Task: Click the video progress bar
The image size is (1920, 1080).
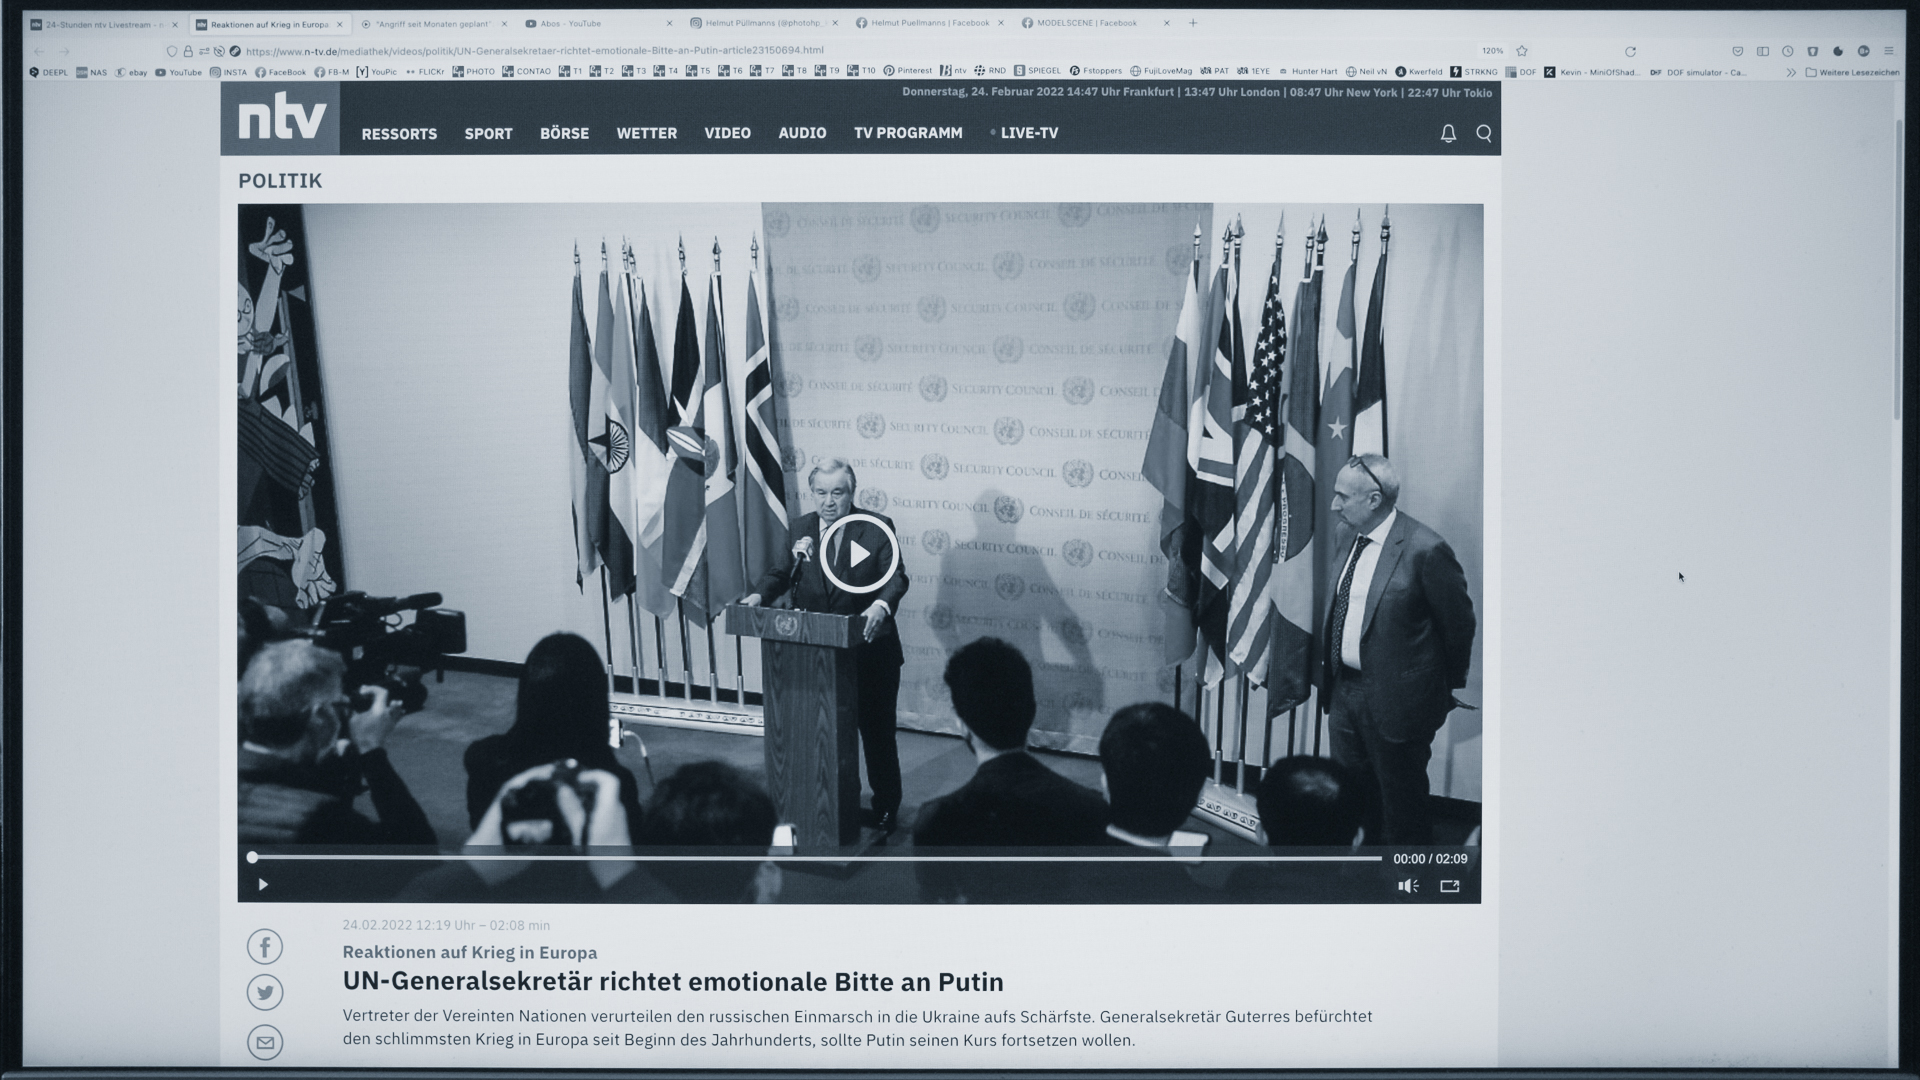Action: pyautogui.click(x=815, y=858)
